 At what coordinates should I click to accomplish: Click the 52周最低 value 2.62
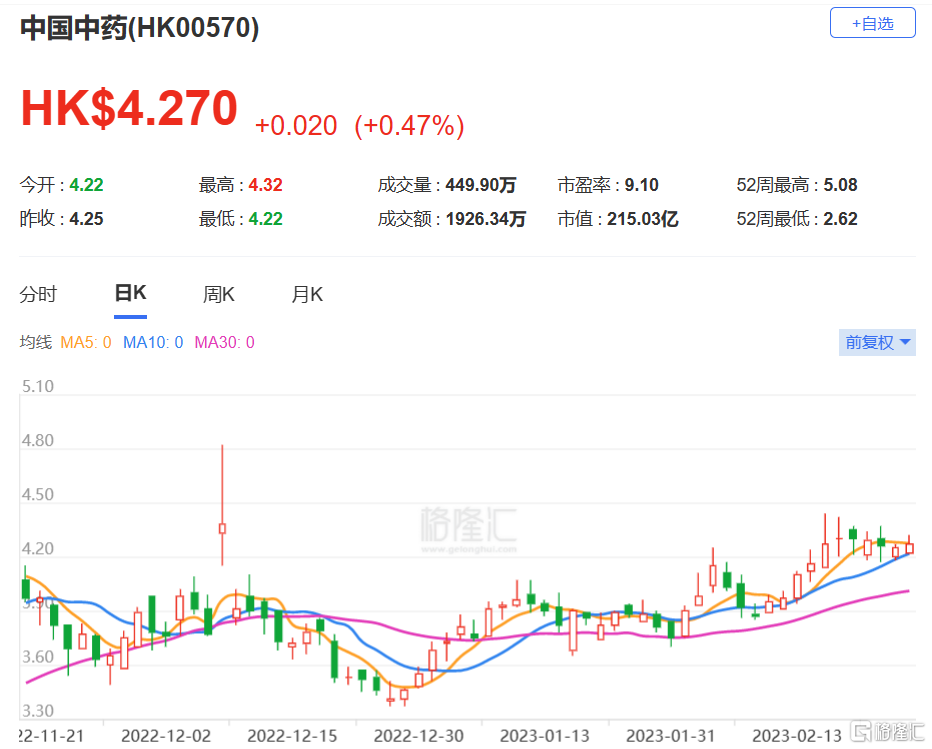coord(840,219)
